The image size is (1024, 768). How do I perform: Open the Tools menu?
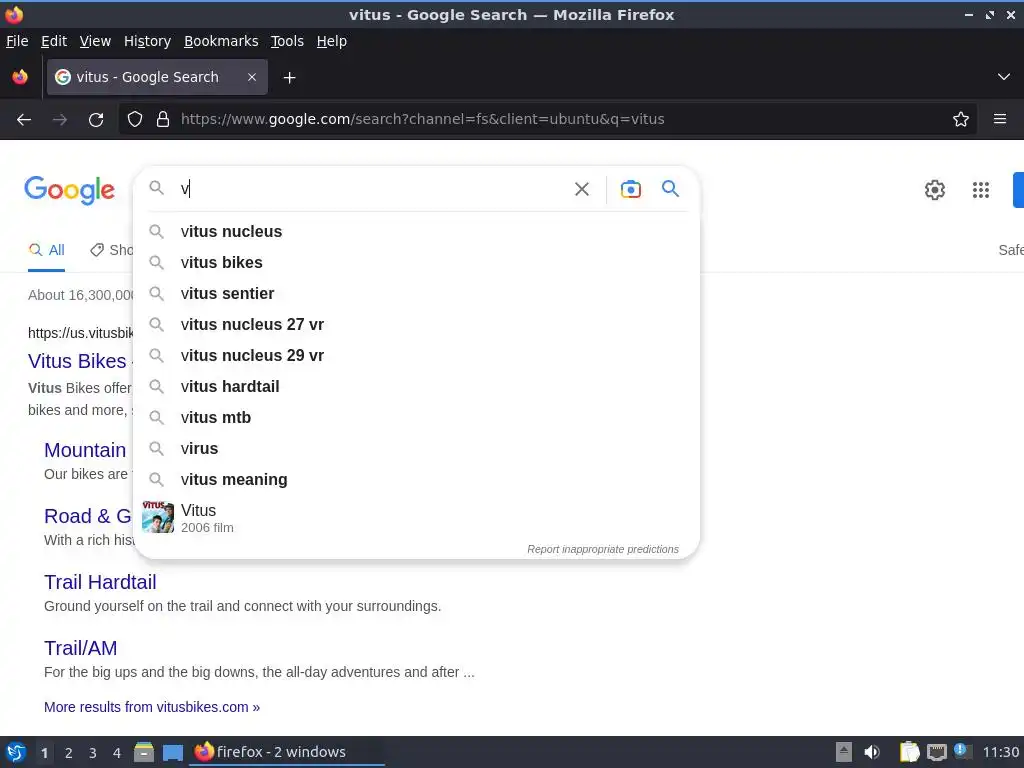click(287, 41)
